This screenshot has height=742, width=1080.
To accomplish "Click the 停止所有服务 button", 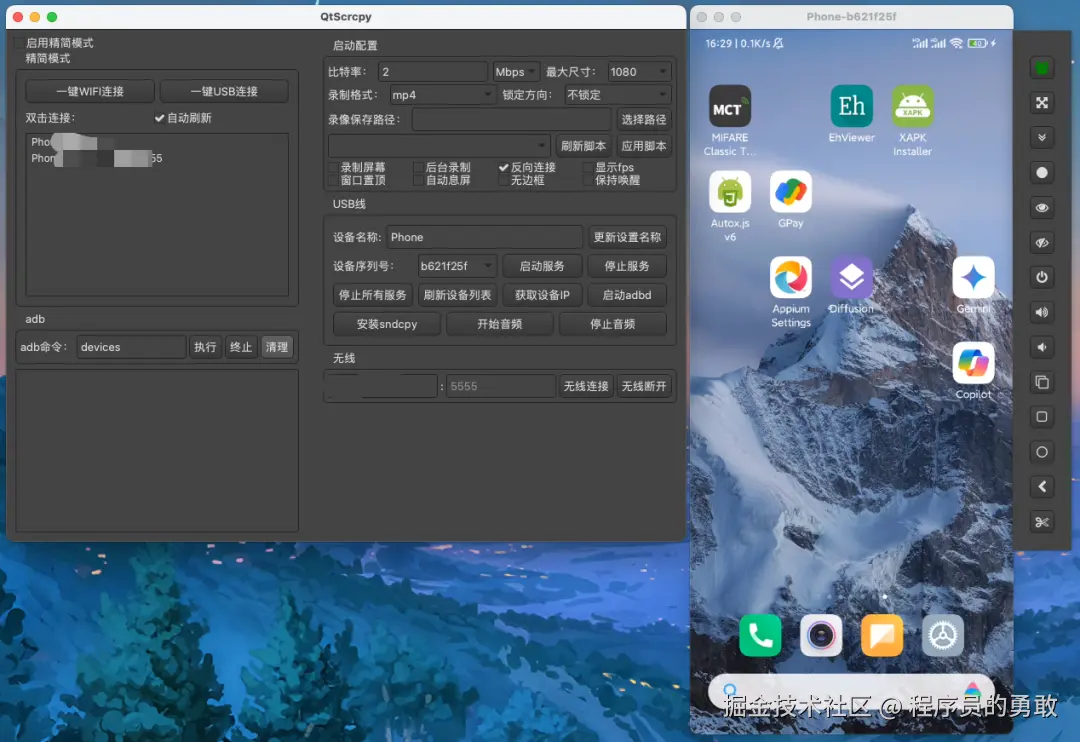I will coord(373,295).
